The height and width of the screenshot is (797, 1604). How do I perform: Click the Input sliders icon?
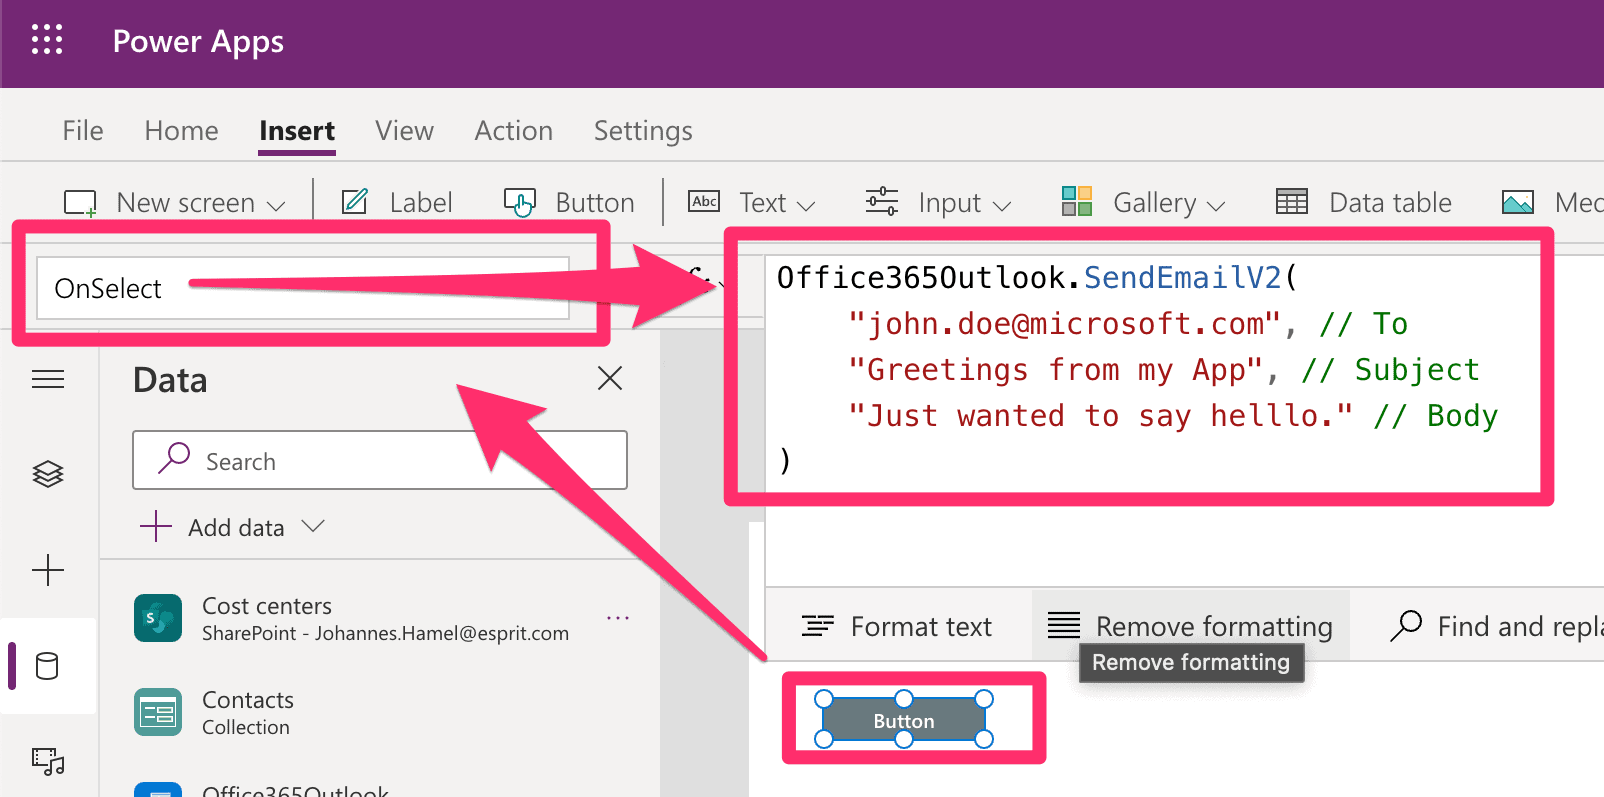coord(882,202)
